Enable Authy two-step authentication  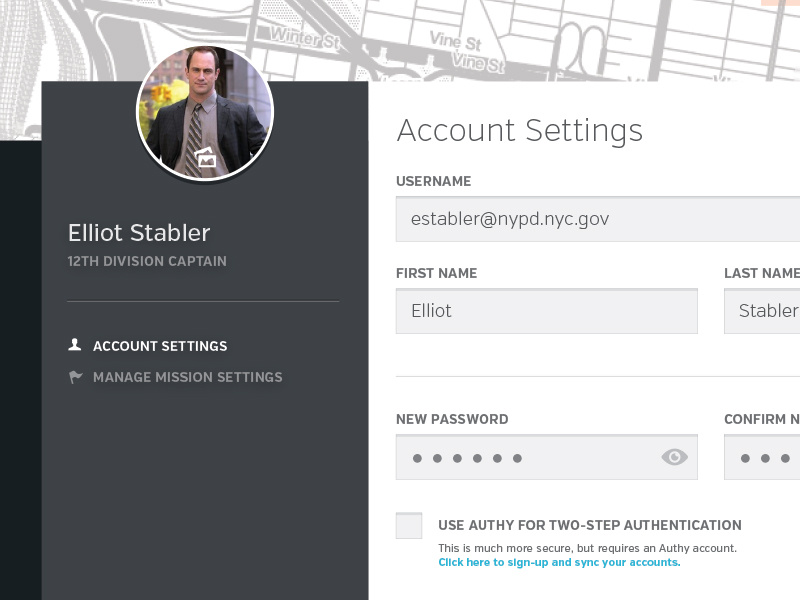408,524
